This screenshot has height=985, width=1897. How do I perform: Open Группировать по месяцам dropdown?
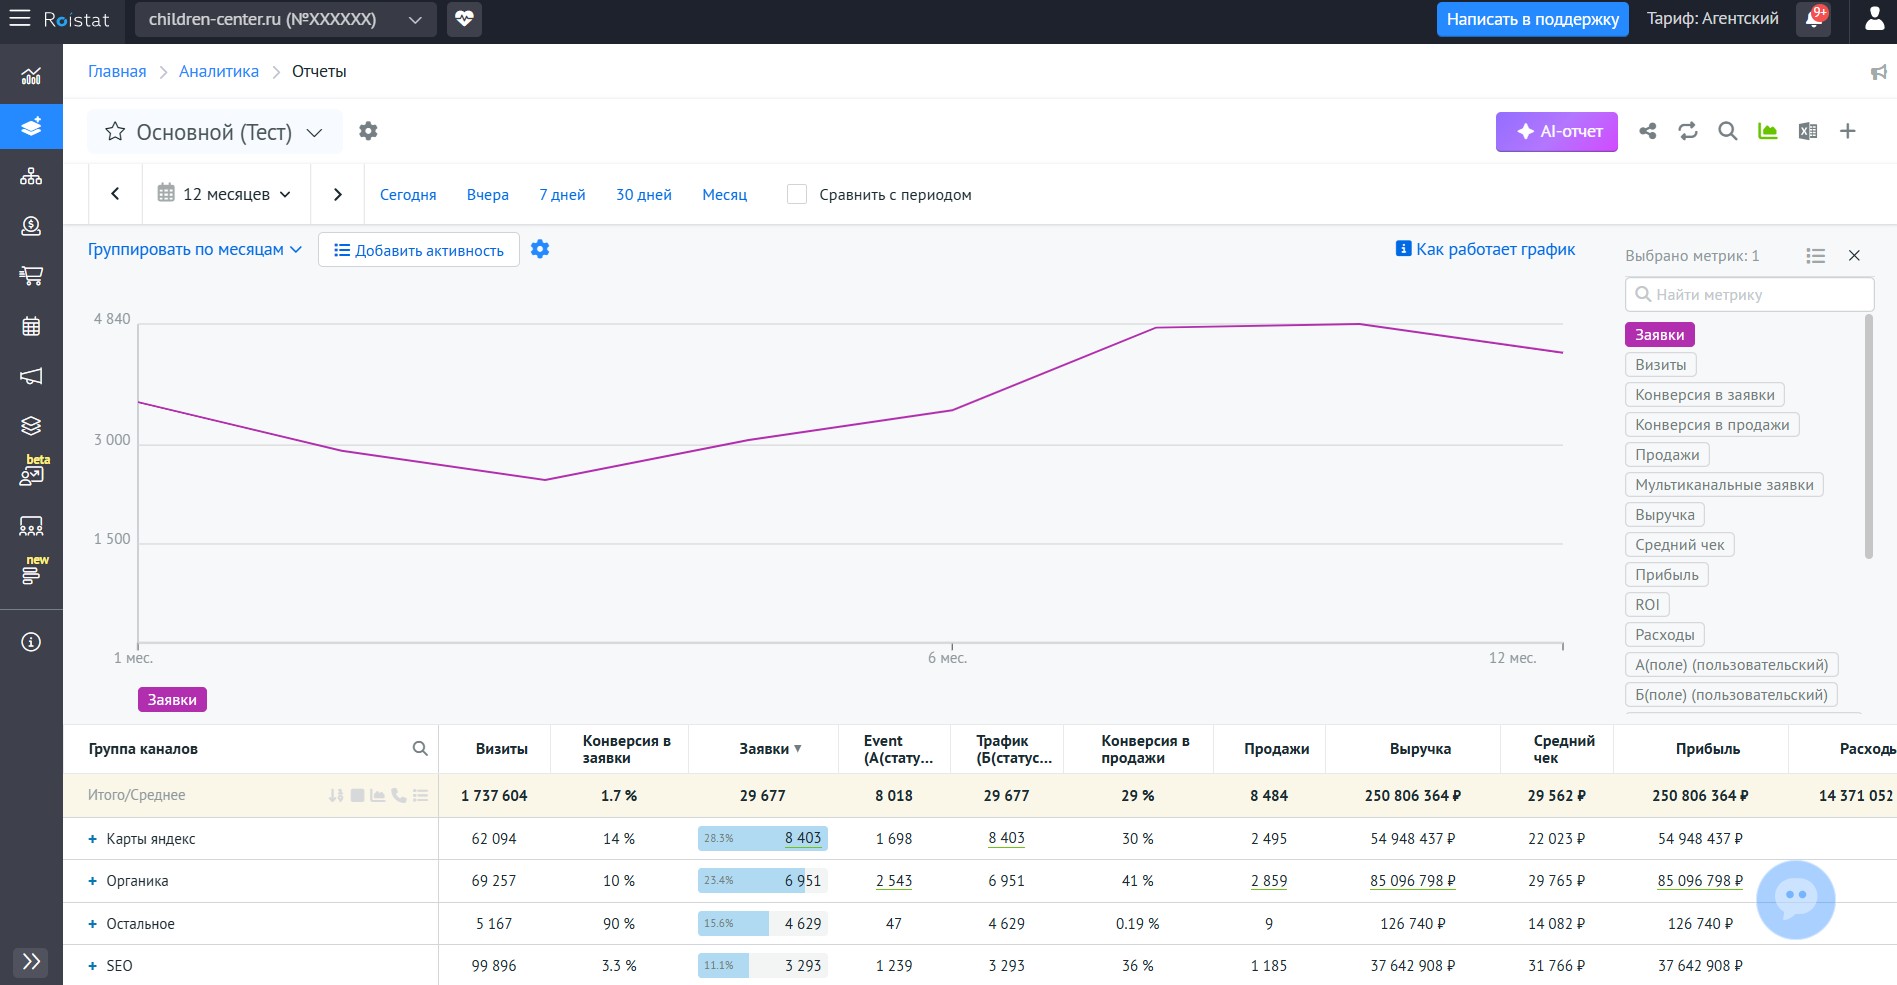coord(195,249)
